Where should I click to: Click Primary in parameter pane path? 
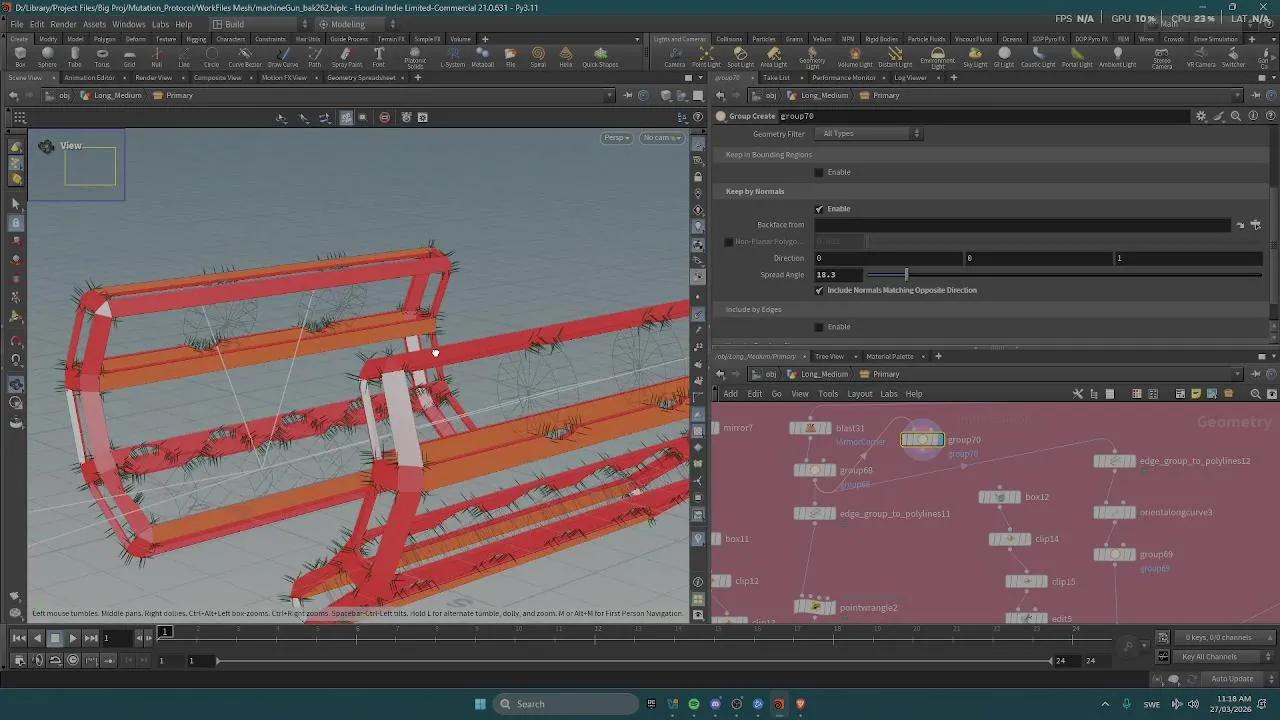tap(886, 96)
